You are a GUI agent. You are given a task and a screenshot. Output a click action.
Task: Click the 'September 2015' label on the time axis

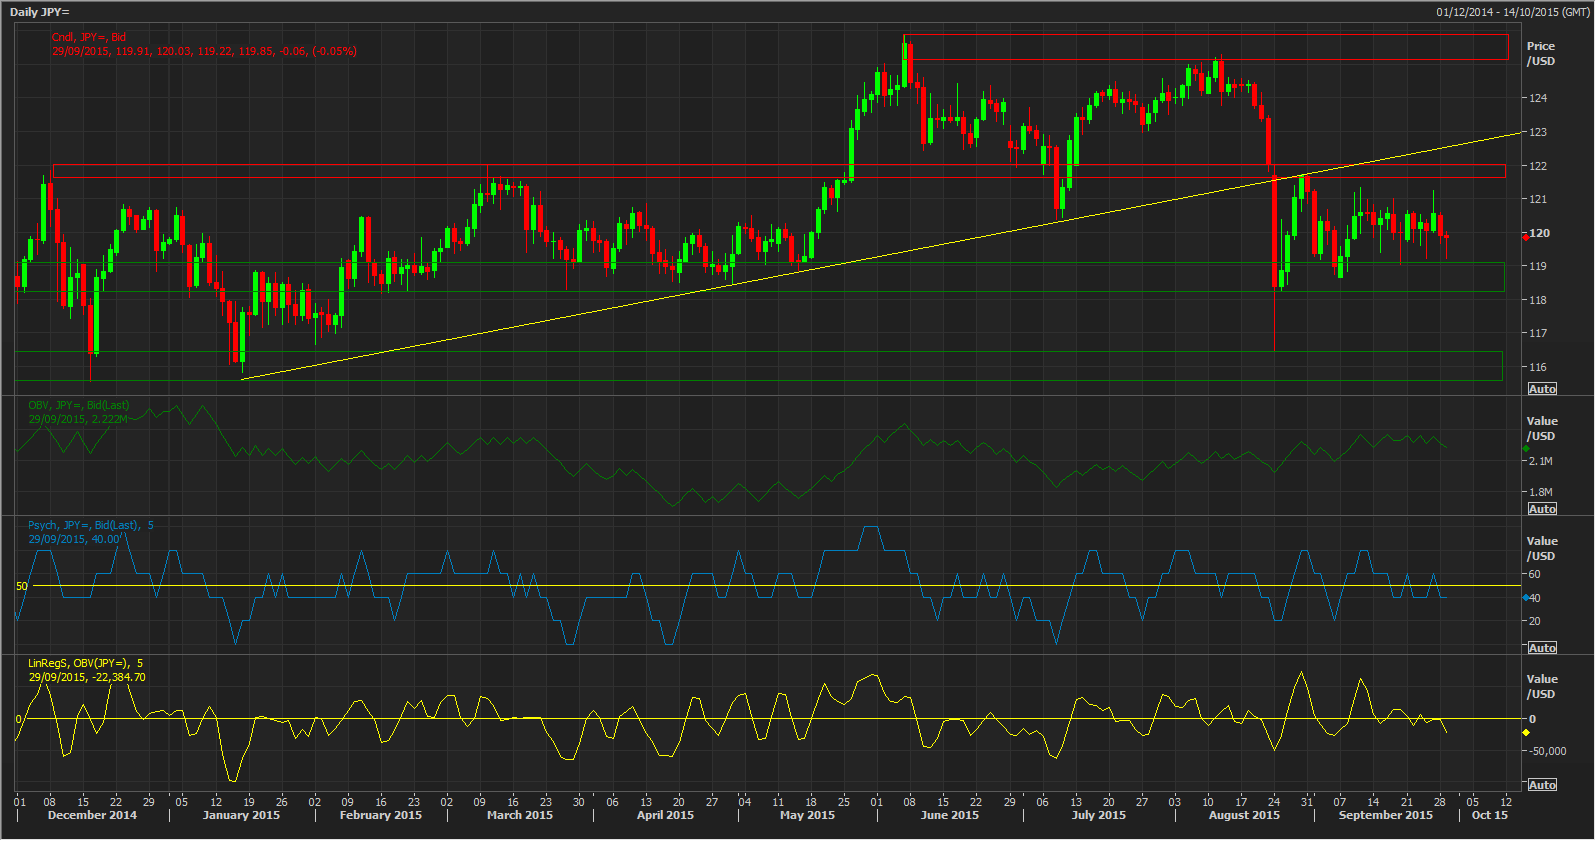tap(1386, 815)
